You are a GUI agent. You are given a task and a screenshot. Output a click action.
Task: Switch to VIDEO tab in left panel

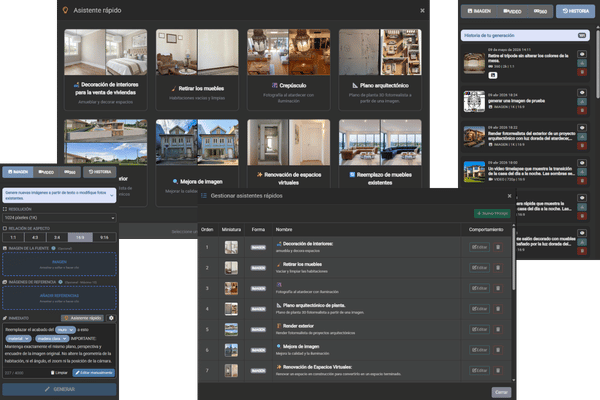point(46,172)
